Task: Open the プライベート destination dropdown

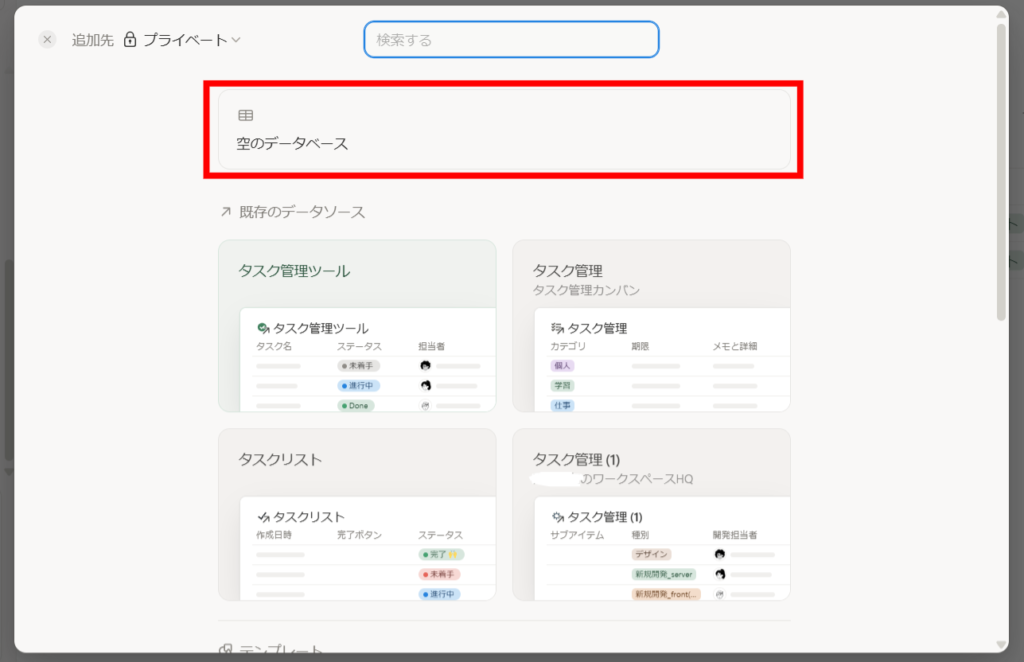Action: [x=182, y=40]
